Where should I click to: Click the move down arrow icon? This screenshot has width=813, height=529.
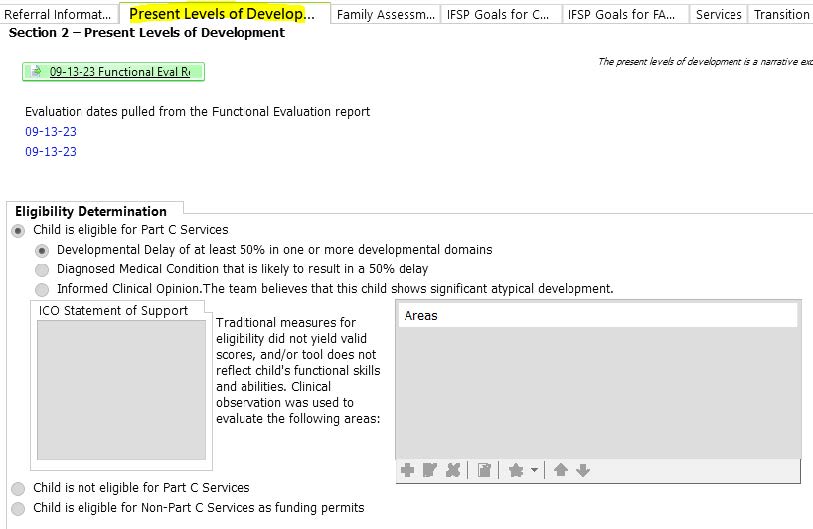pos(583,470)
